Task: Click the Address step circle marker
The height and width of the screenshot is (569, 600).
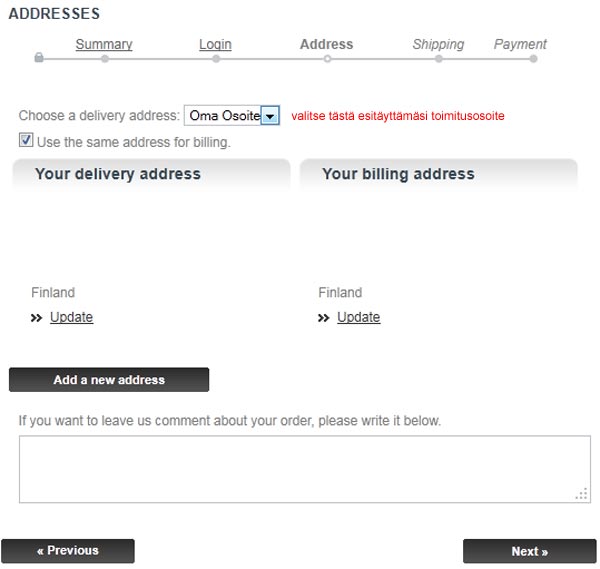Action: pyautogui.click(x=327, y=59)
